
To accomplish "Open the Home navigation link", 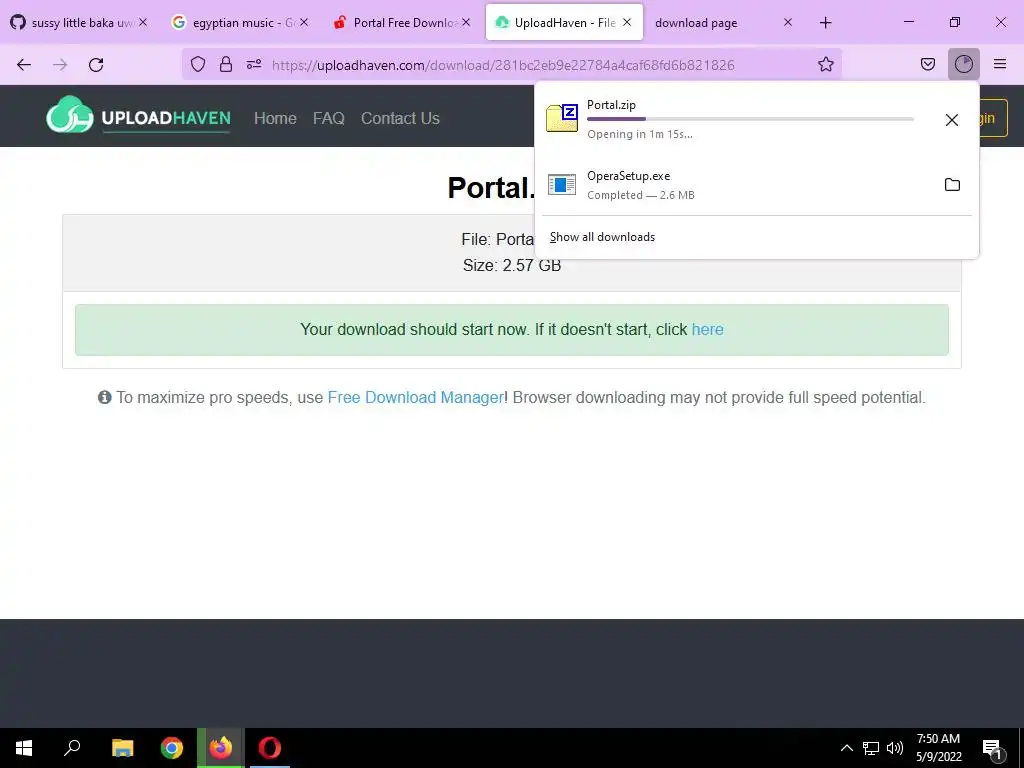I will 275,118.
